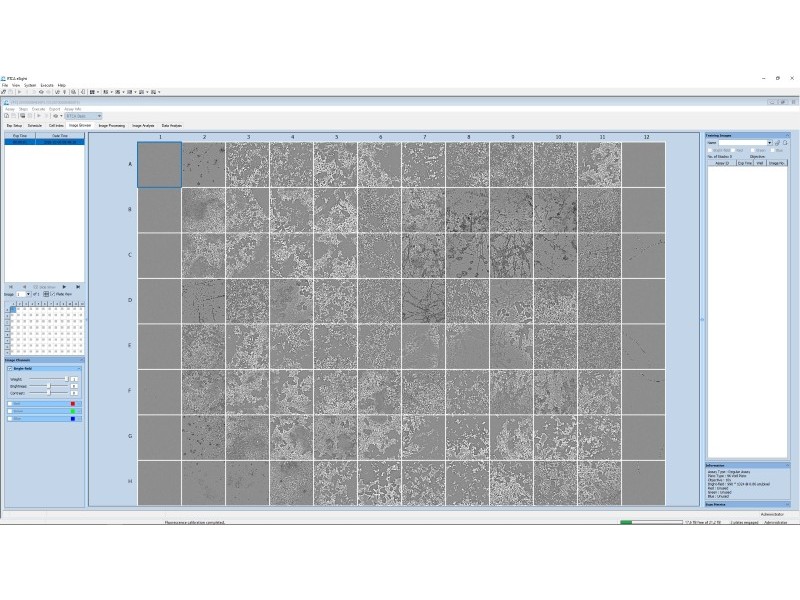This screenshot has width=800, height=600.
Task: Click the new document icon in the inner toolbar
Action: (7, 116)
